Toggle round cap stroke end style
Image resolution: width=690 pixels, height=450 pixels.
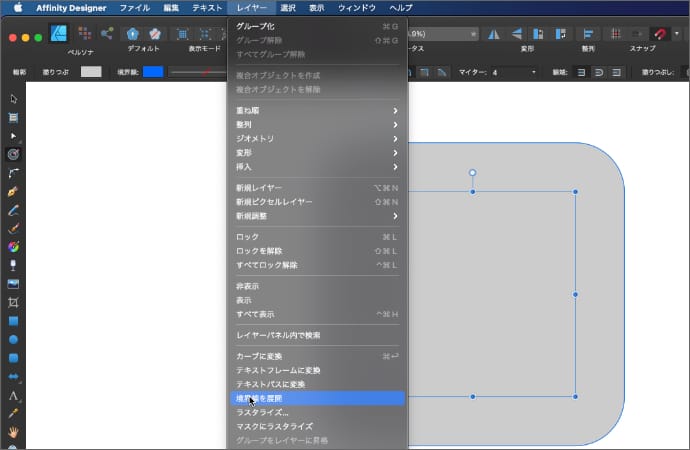click(599, 72)
